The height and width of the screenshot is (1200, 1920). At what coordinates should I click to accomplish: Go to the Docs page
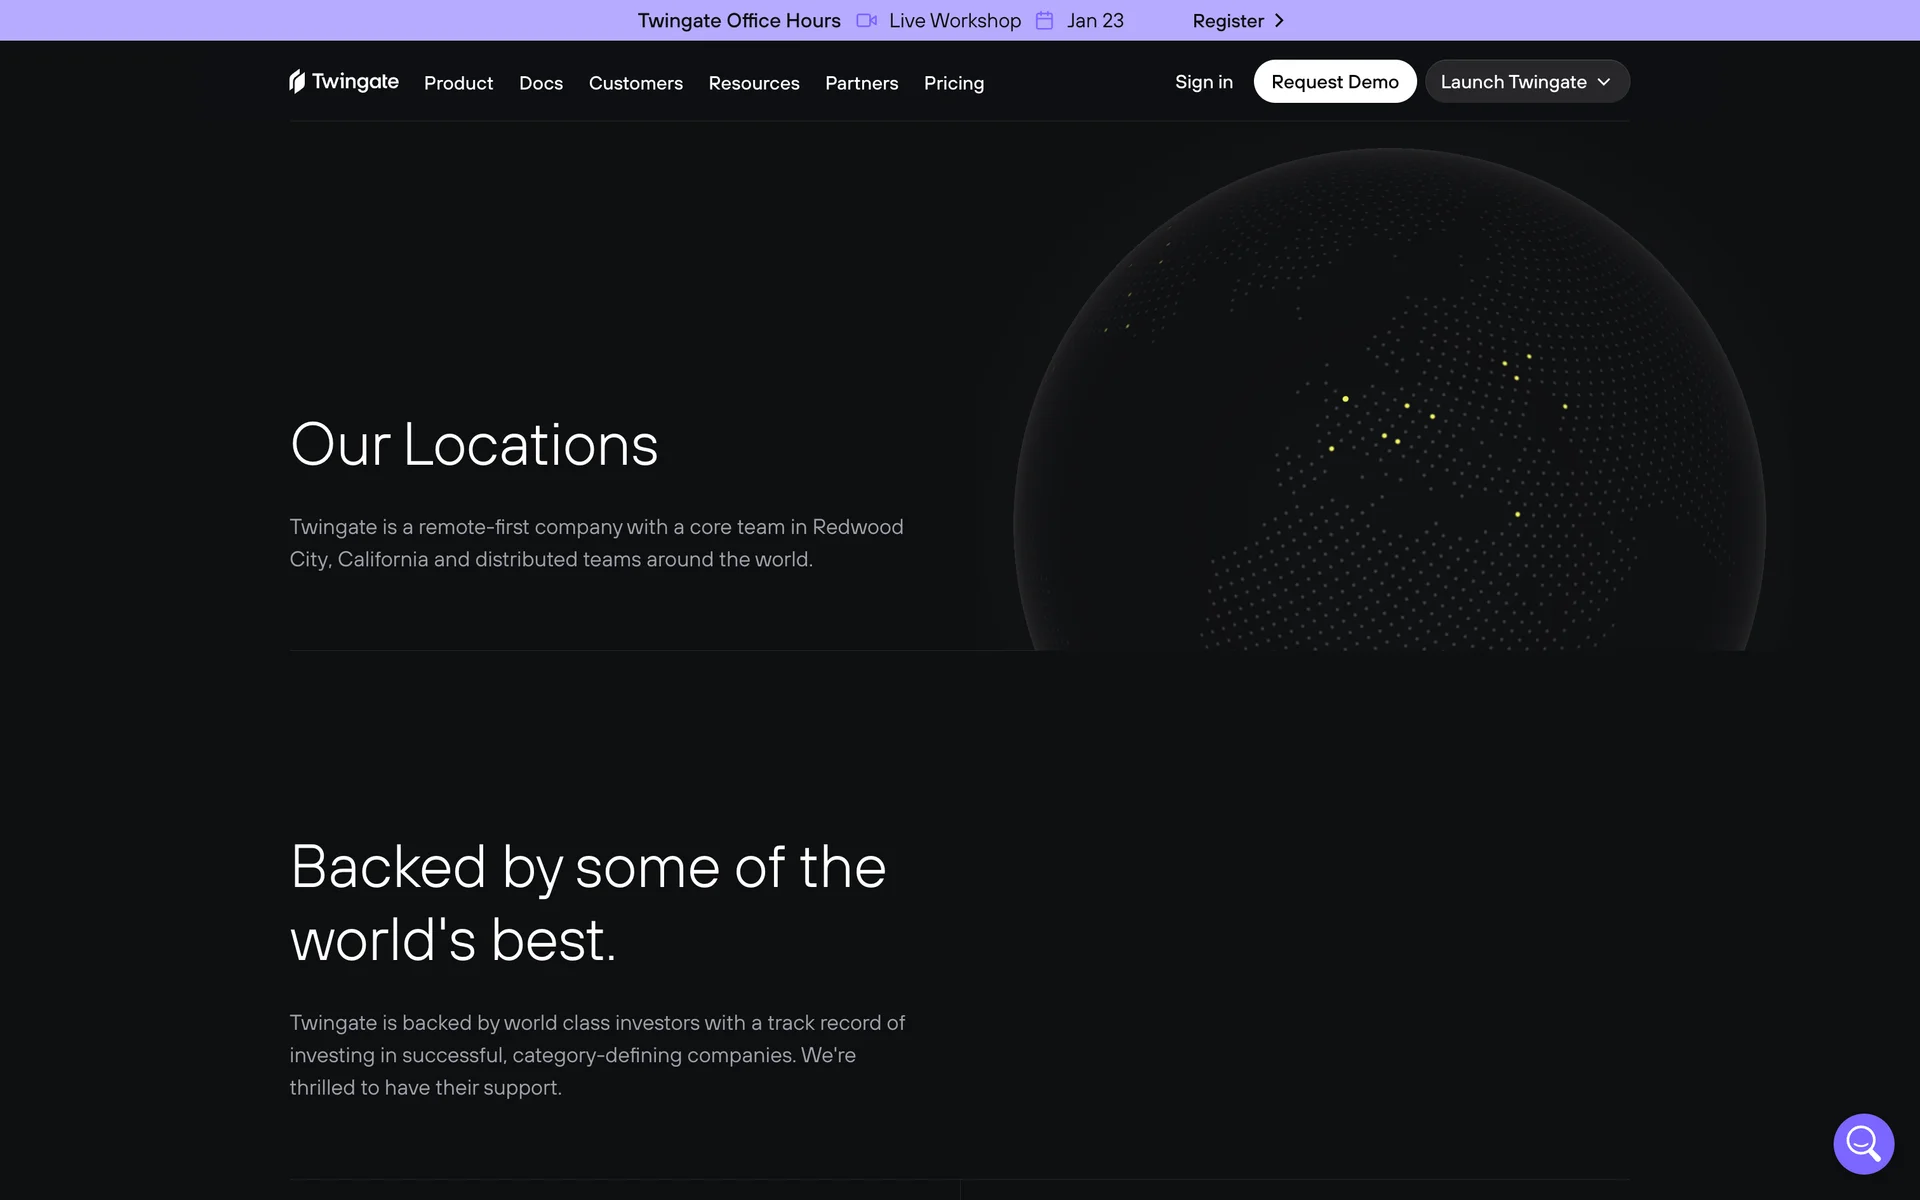(540, 83)
